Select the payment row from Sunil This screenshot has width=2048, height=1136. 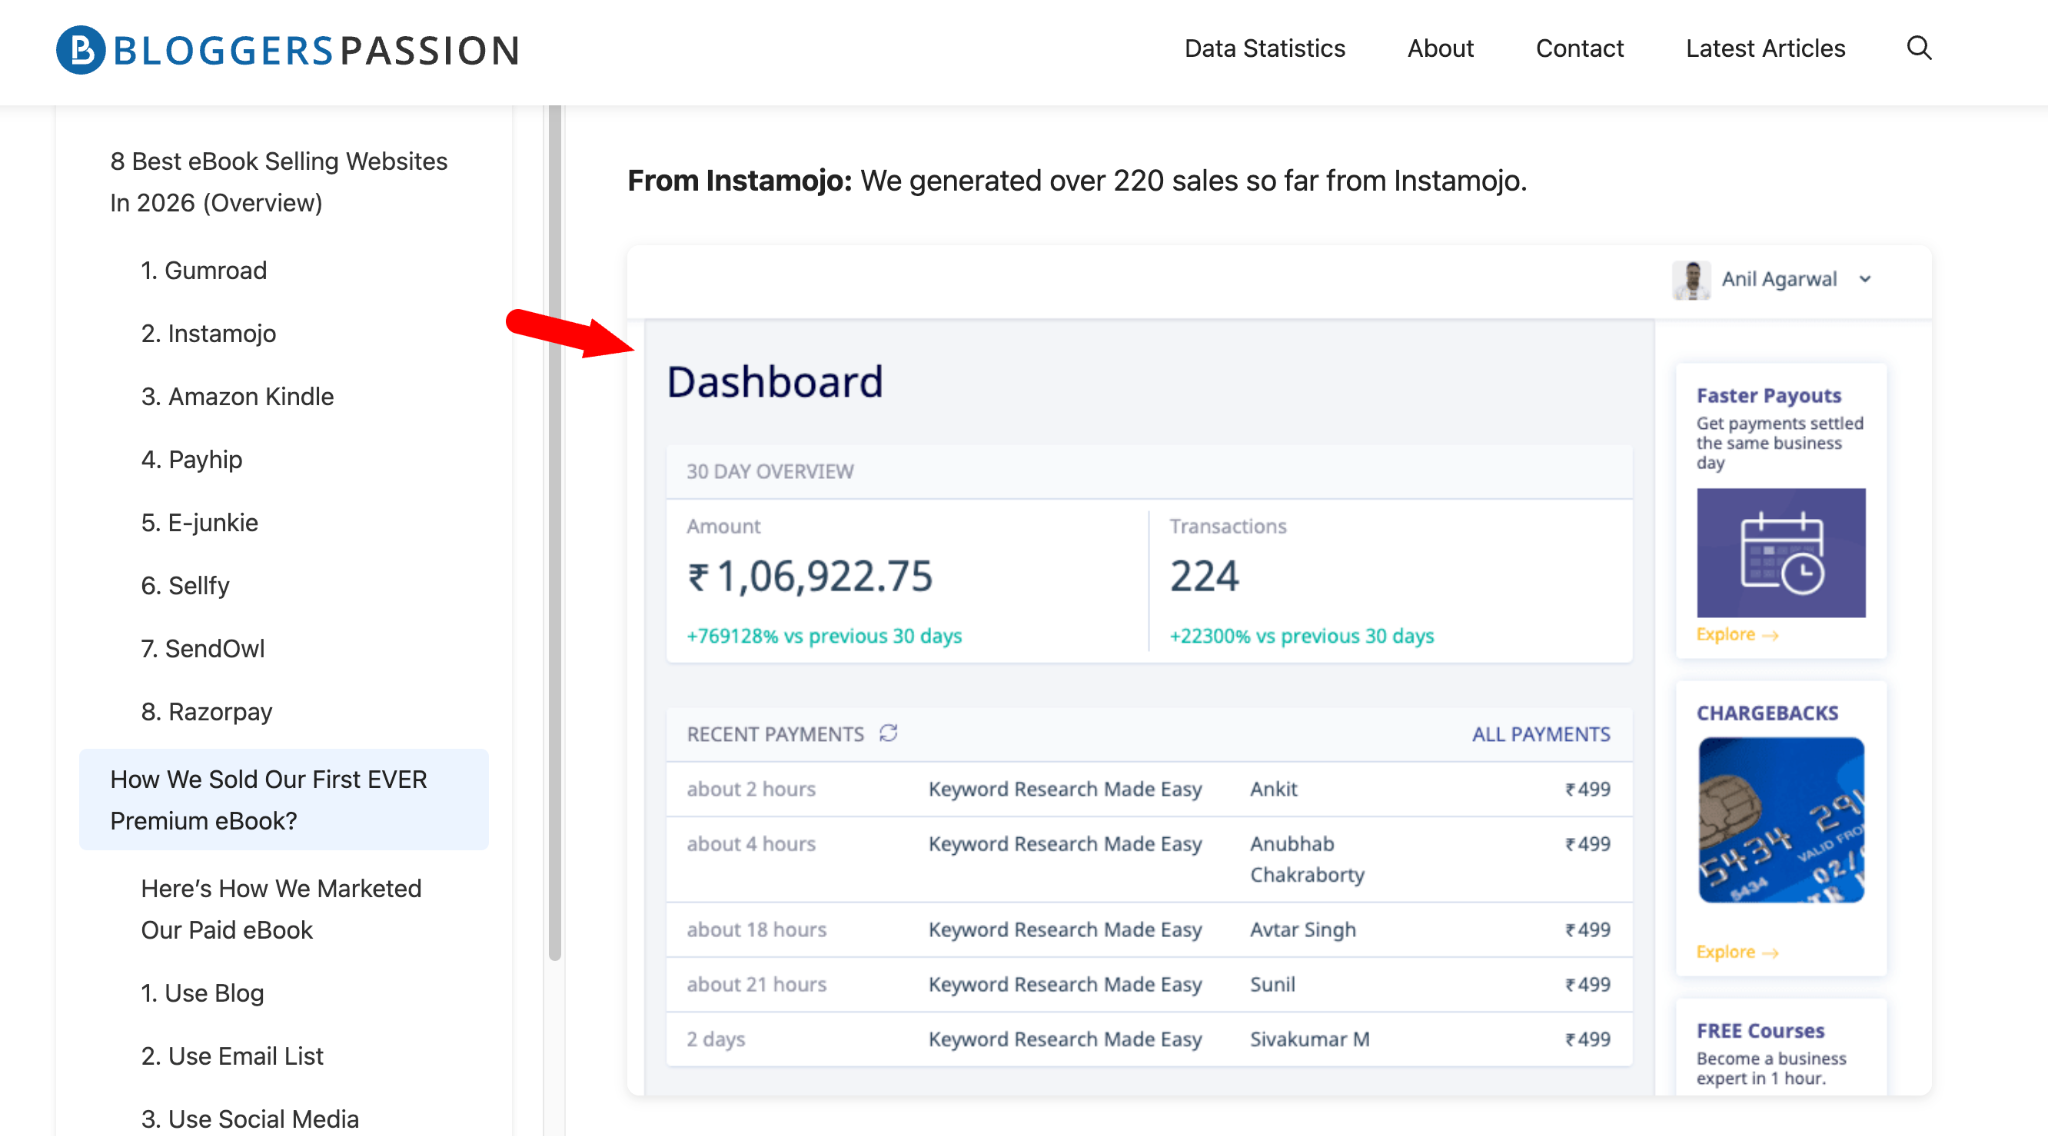coord(1149,984)
